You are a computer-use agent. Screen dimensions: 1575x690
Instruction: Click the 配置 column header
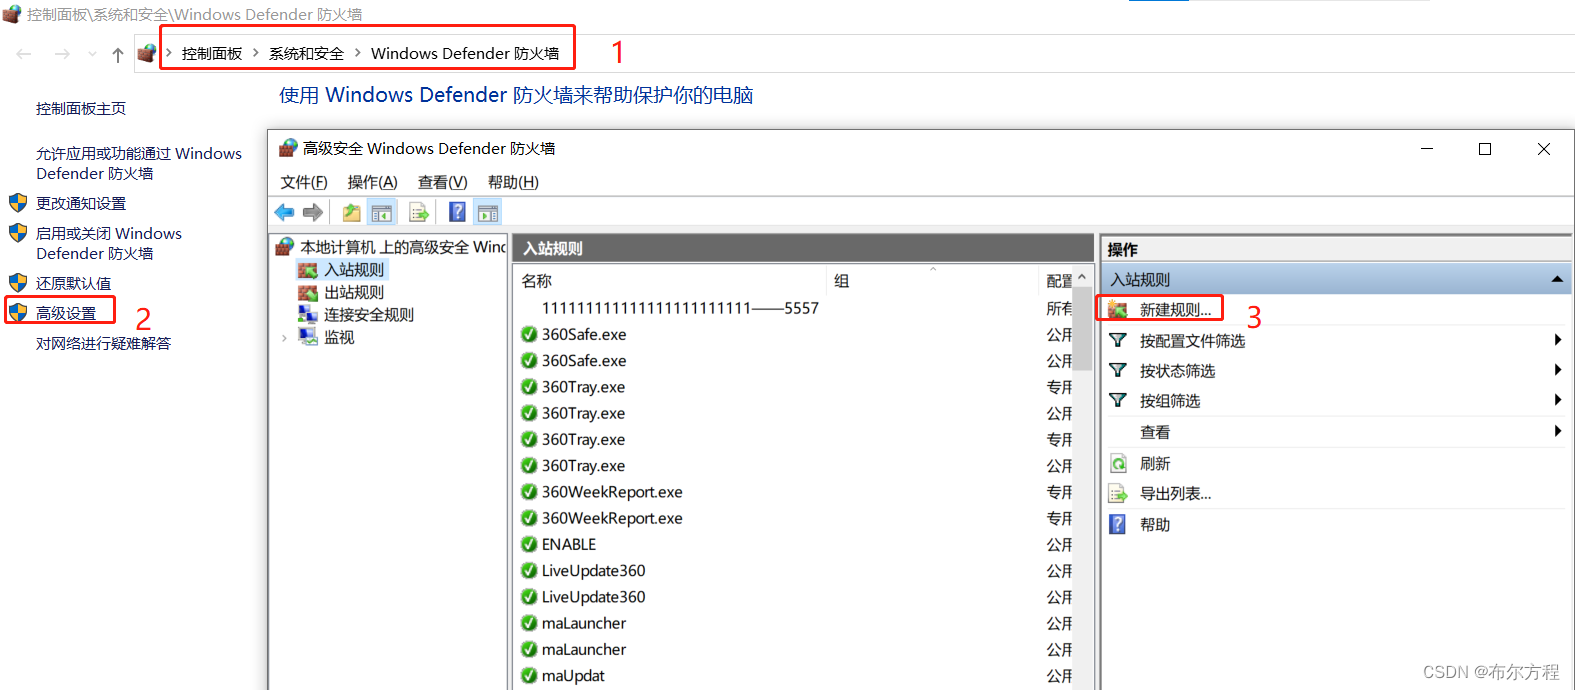point(1058,281)
